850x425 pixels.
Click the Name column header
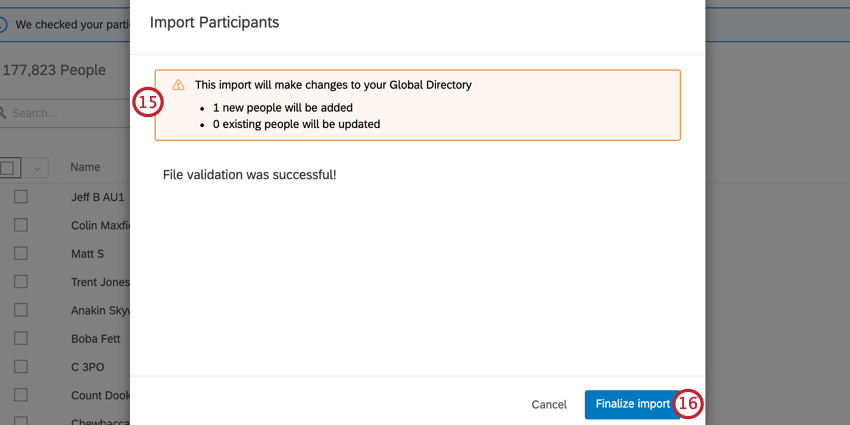coord(85,167)
